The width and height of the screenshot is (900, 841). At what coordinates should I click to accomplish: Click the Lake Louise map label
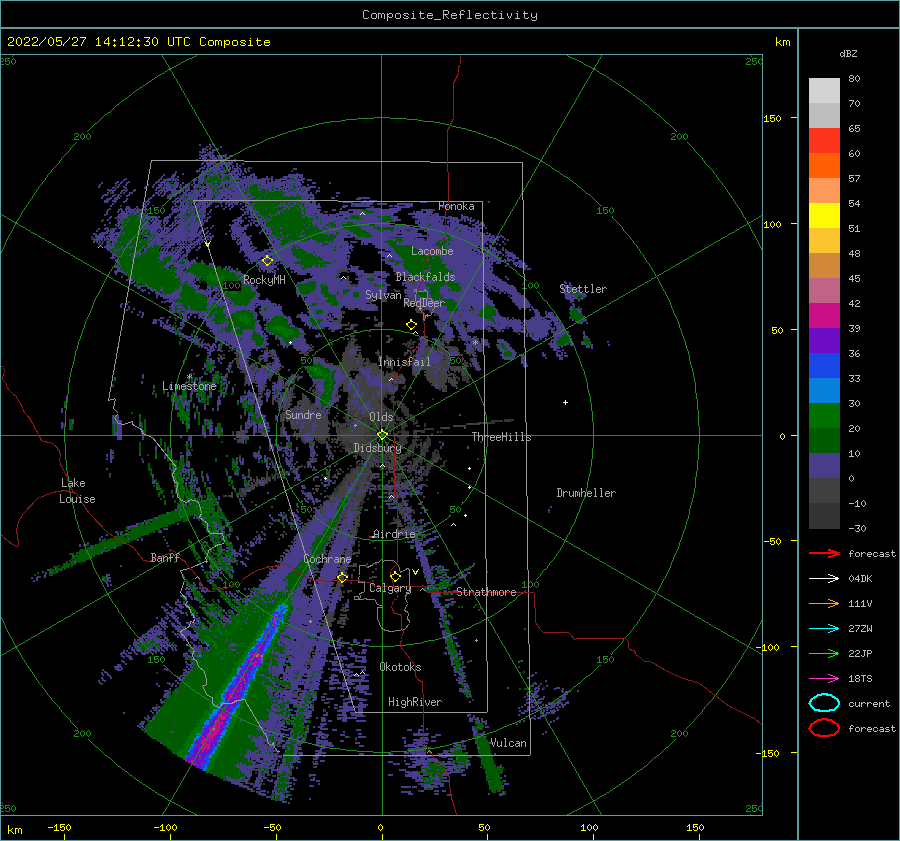pos(77,491)
